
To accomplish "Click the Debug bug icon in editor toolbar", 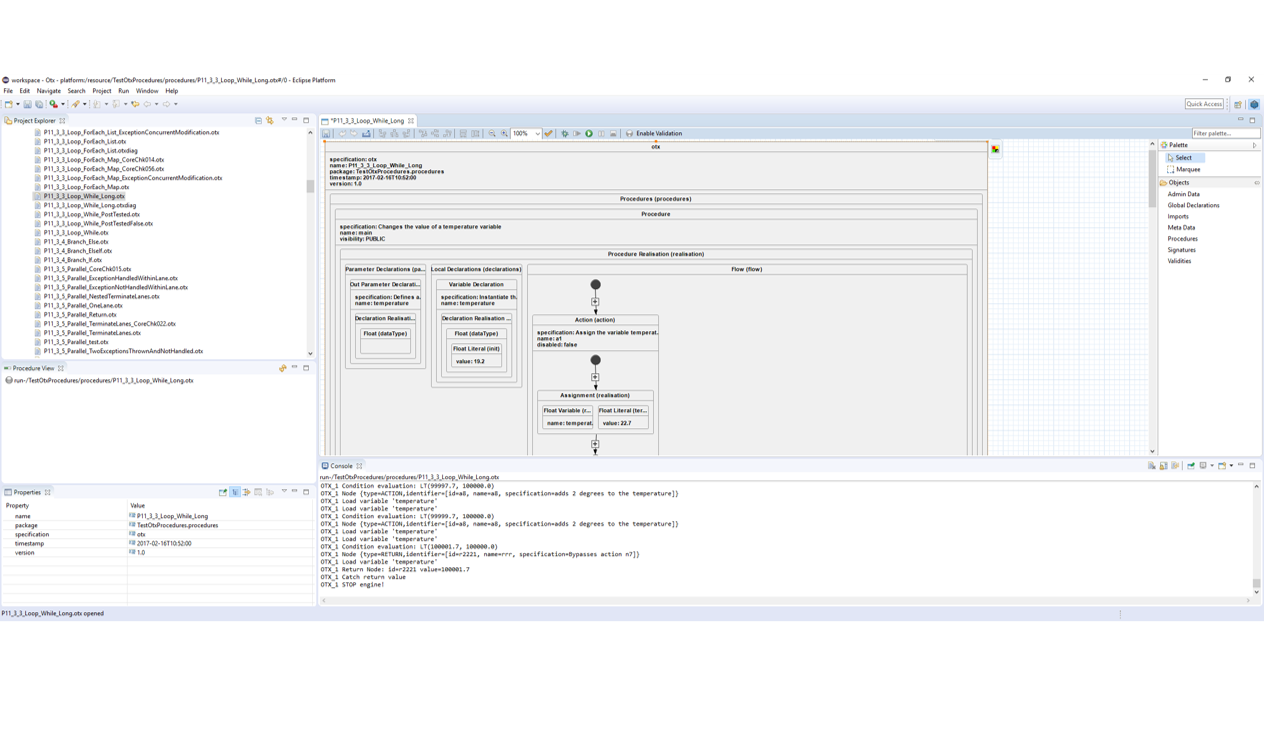I will 565,133.
